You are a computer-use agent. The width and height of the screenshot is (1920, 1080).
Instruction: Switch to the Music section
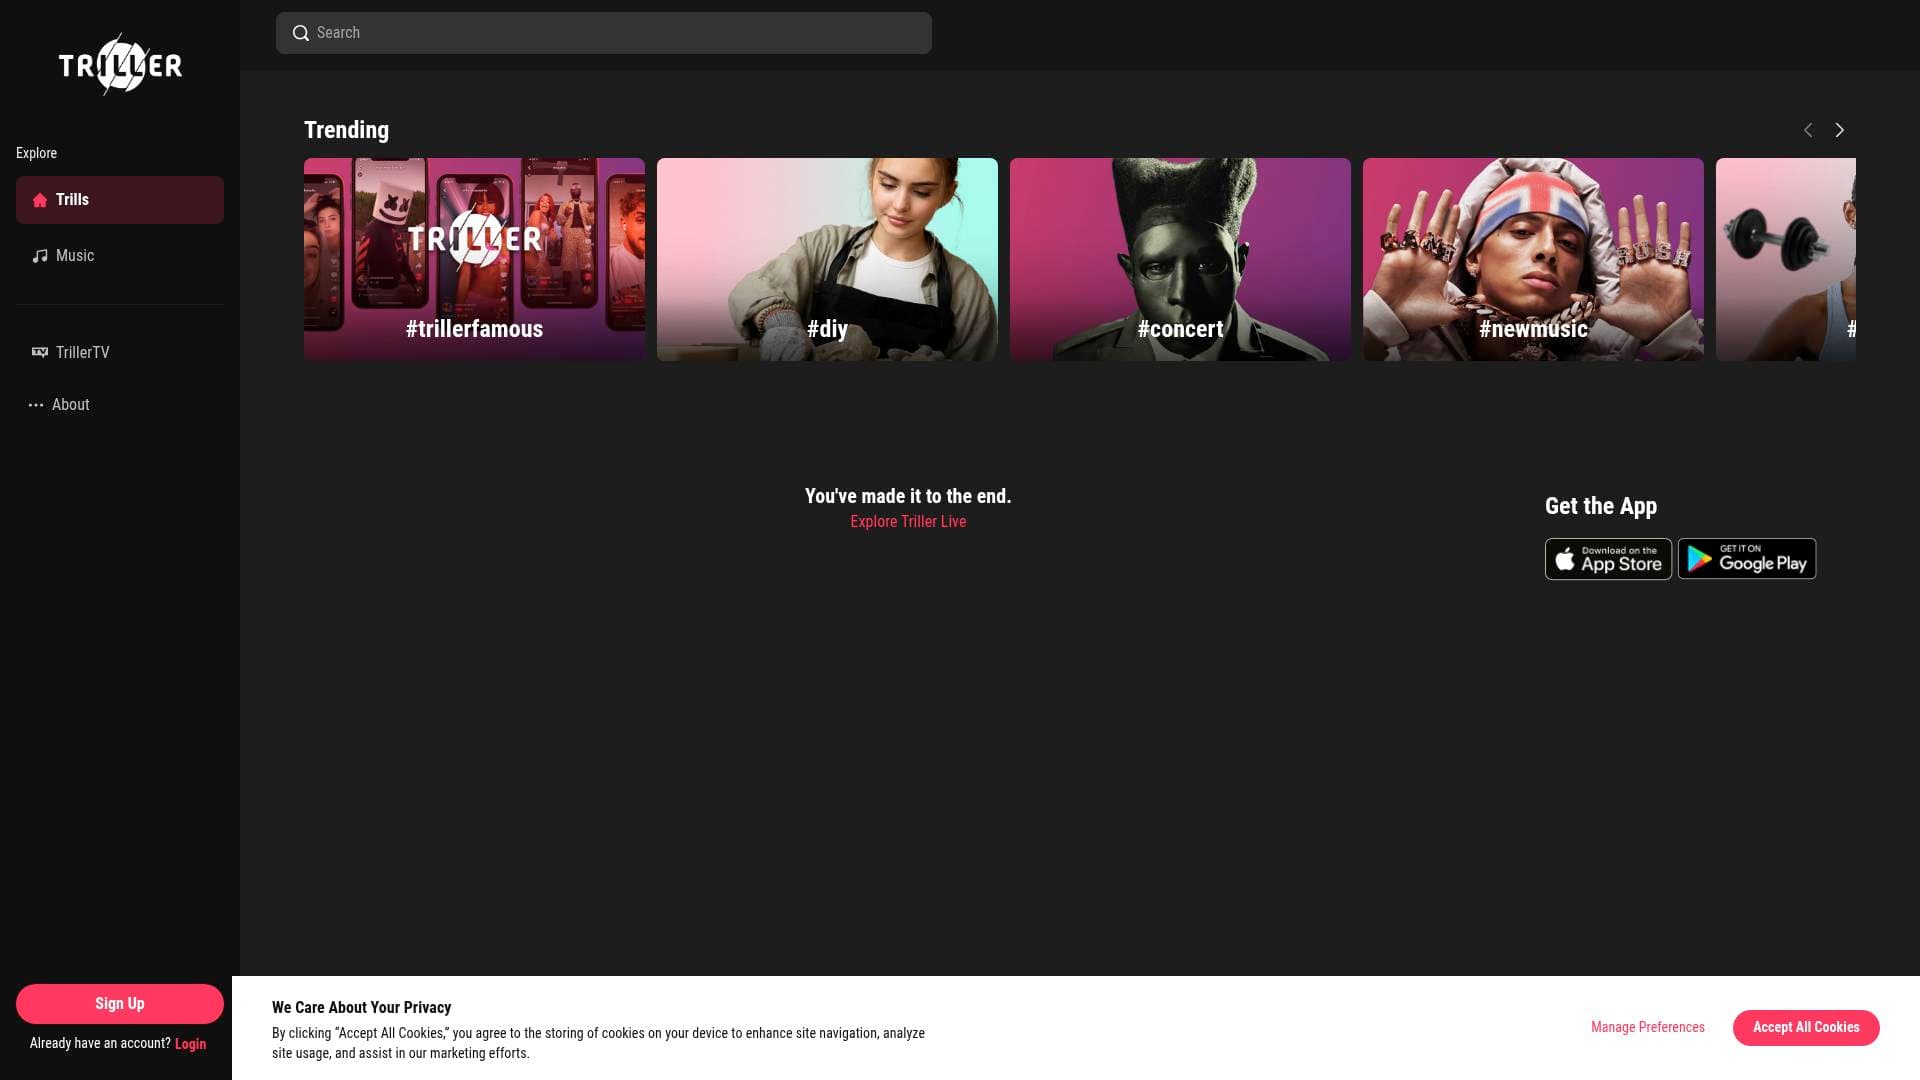[x=74, y=255]
